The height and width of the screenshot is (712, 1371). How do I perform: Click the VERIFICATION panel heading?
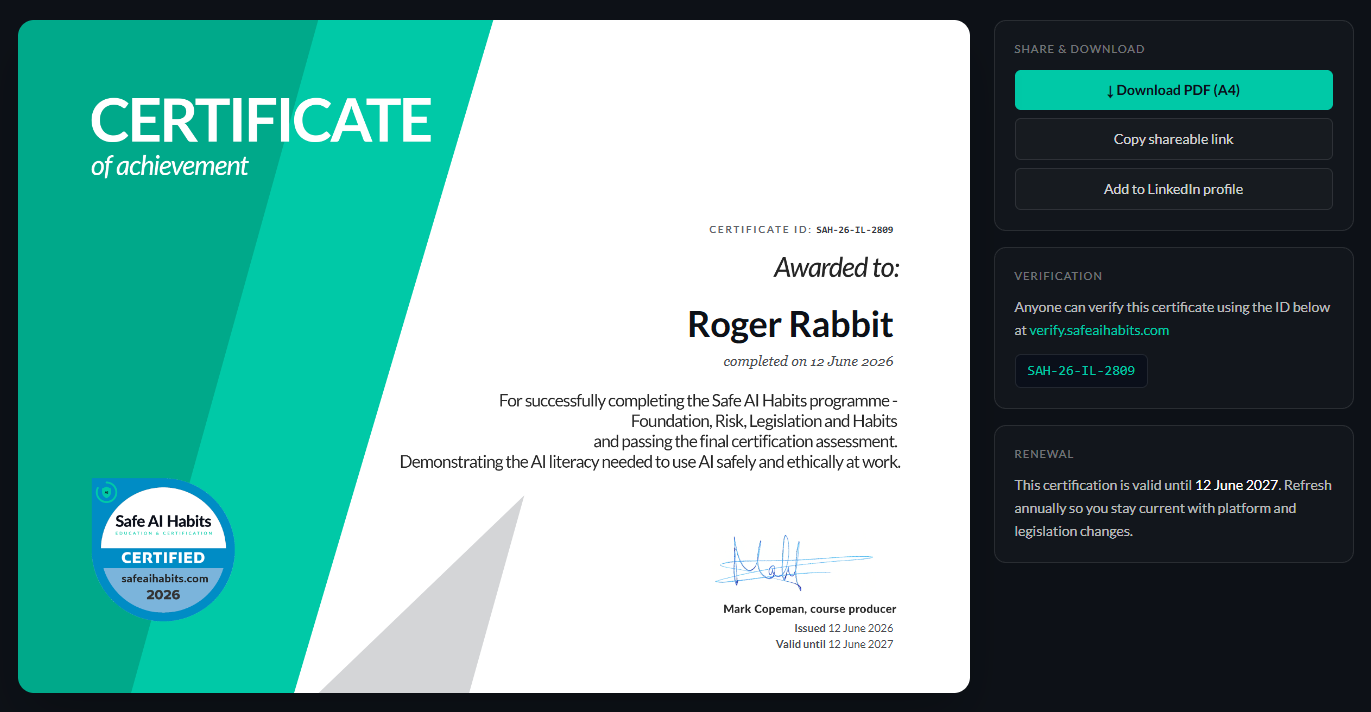(x=1058, y=276)
